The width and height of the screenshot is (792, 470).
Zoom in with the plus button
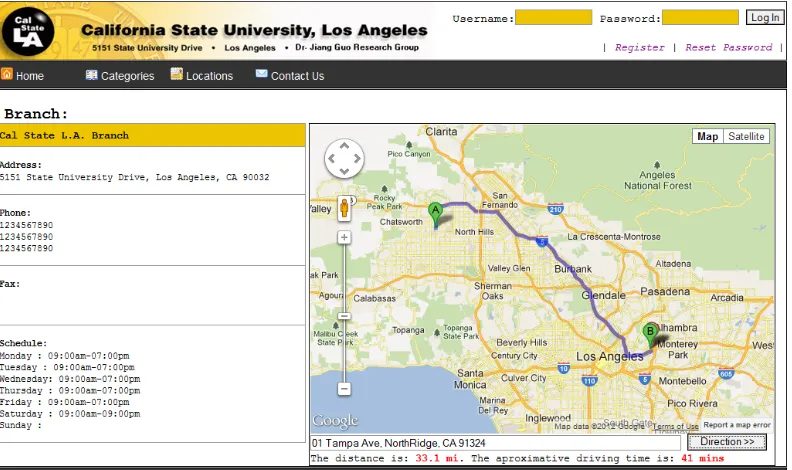click(344, 237)
